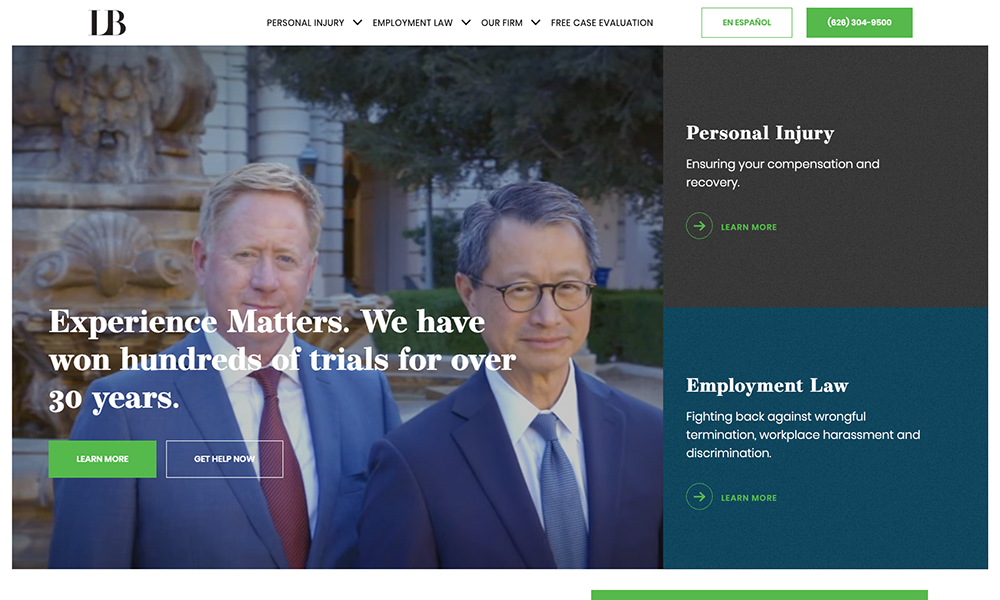
Task: Click the Experience Matters hero headline
Action: click(x=282, y=360)
